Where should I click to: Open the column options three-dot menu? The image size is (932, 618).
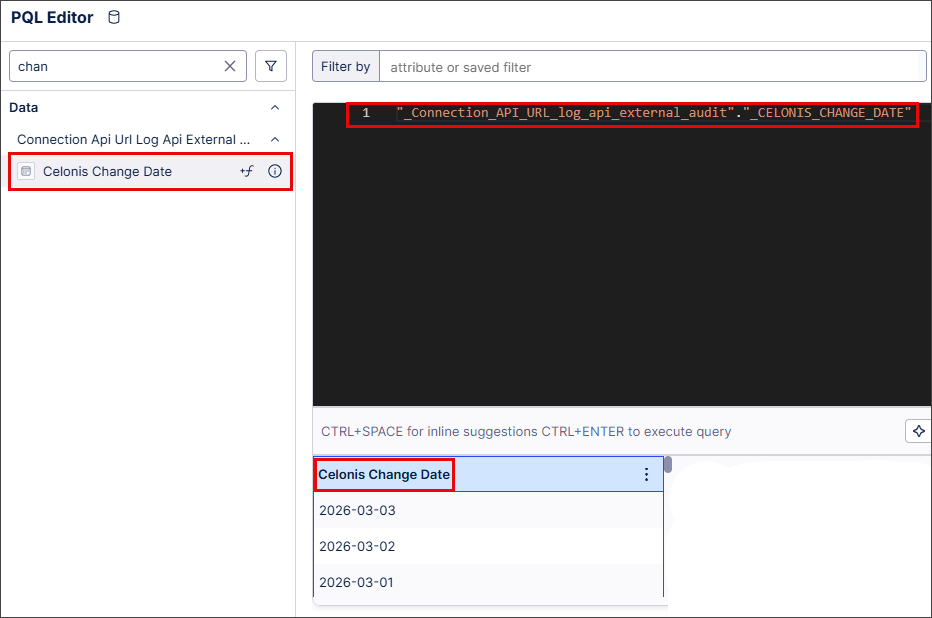[x=646, y=474]
